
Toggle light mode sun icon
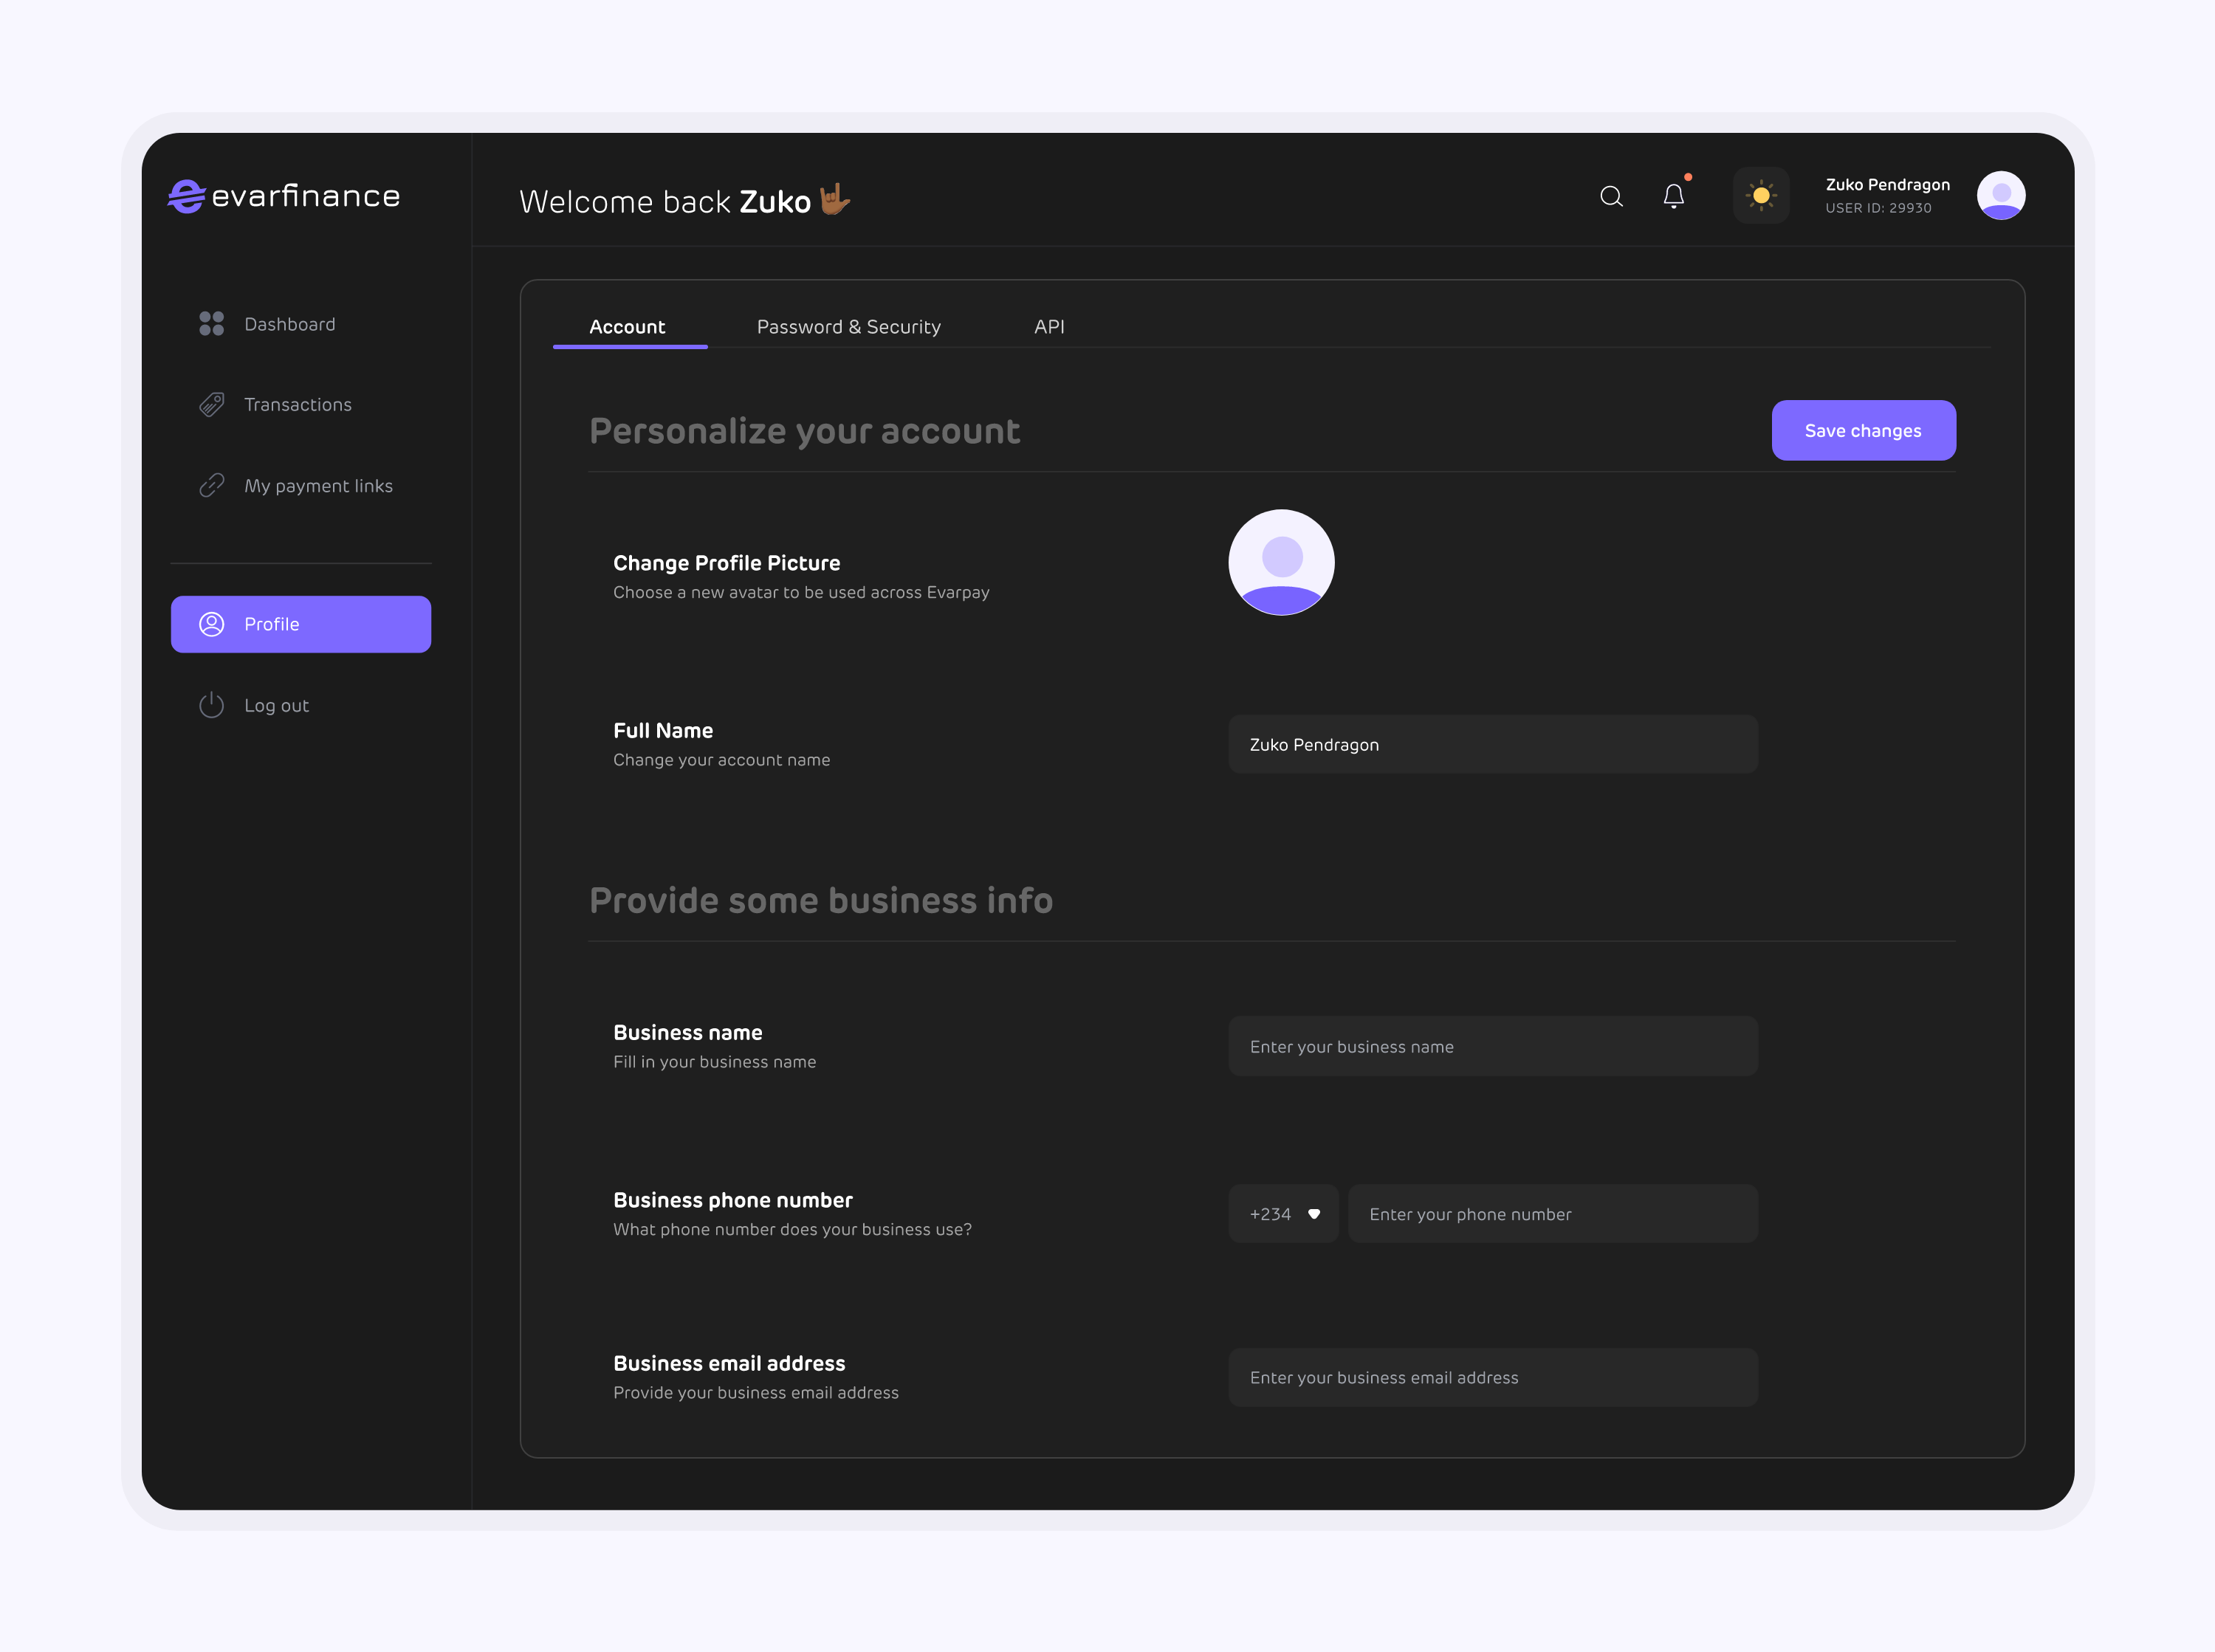tap(1761, 195)
